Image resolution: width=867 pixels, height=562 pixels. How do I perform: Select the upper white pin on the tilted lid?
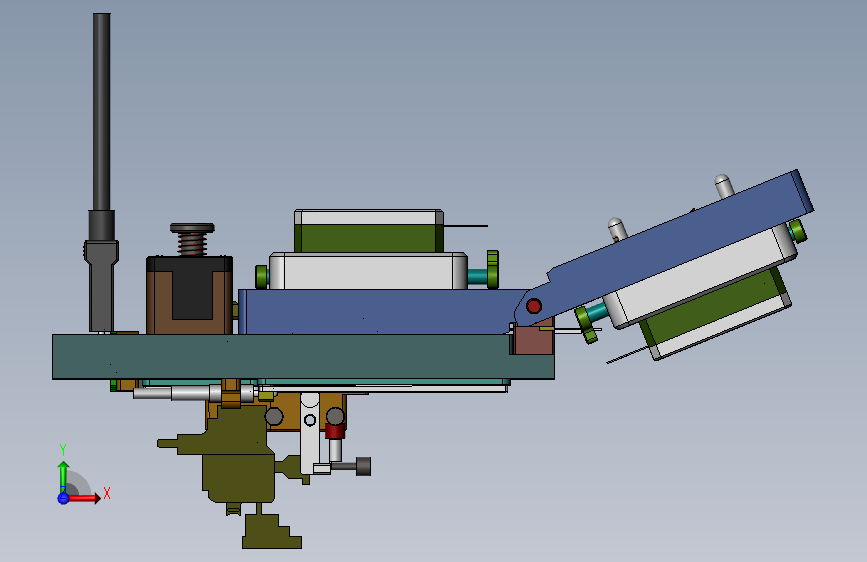coord(724,186)
